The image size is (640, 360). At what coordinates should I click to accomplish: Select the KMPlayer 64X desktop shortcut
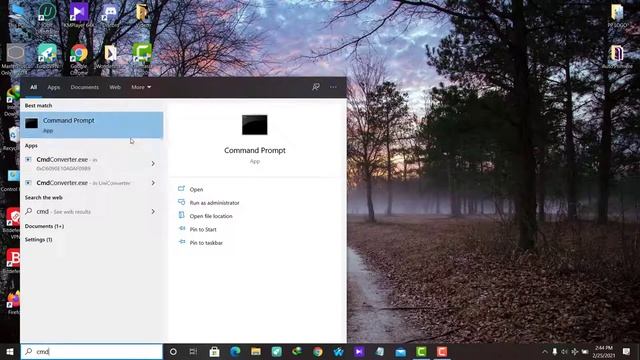coord(79,16)
